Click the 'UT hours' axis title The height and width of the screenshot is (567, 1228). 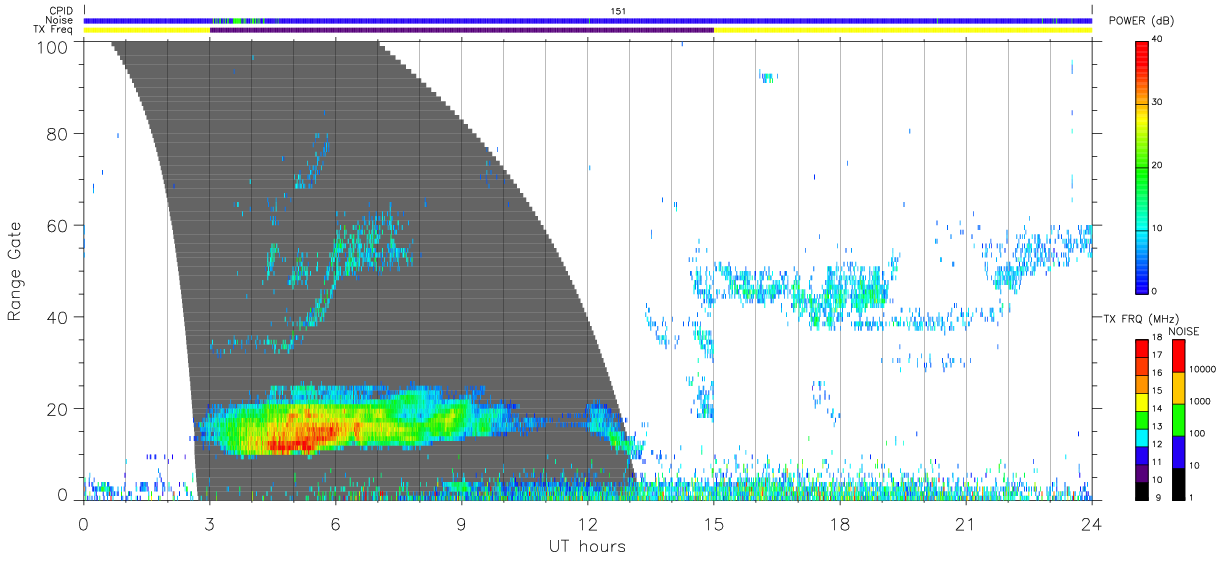point(586,546)
